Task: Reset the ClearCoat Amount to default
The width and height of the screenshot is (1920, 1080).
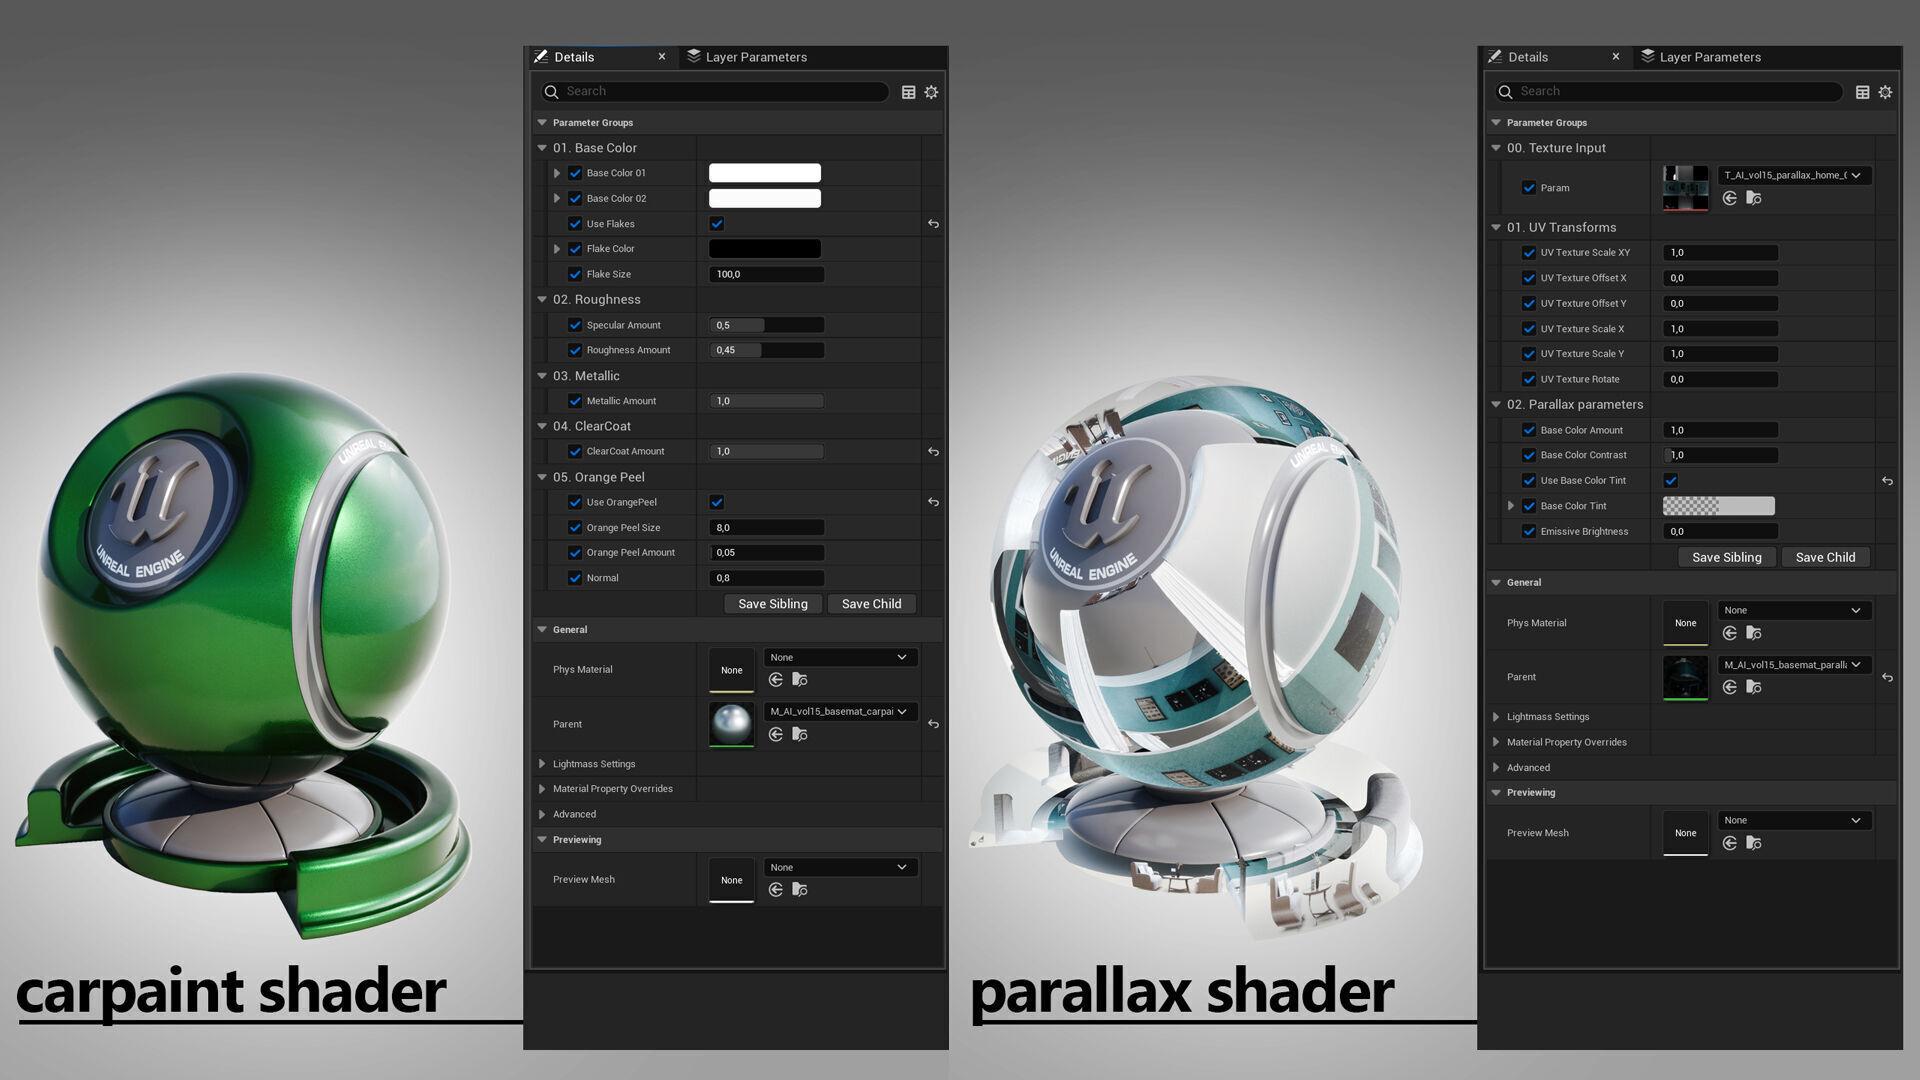Action: (x=933, y=452)
